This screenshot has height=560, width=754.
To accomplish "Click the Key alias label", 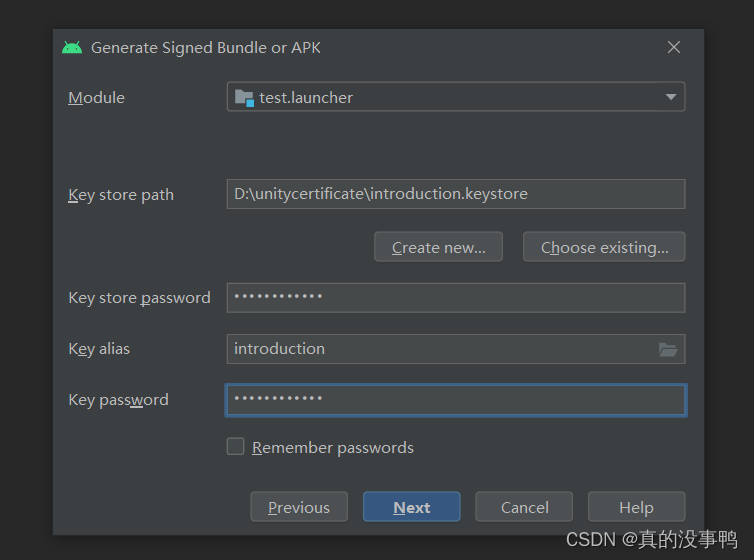I will pos(99,349).
